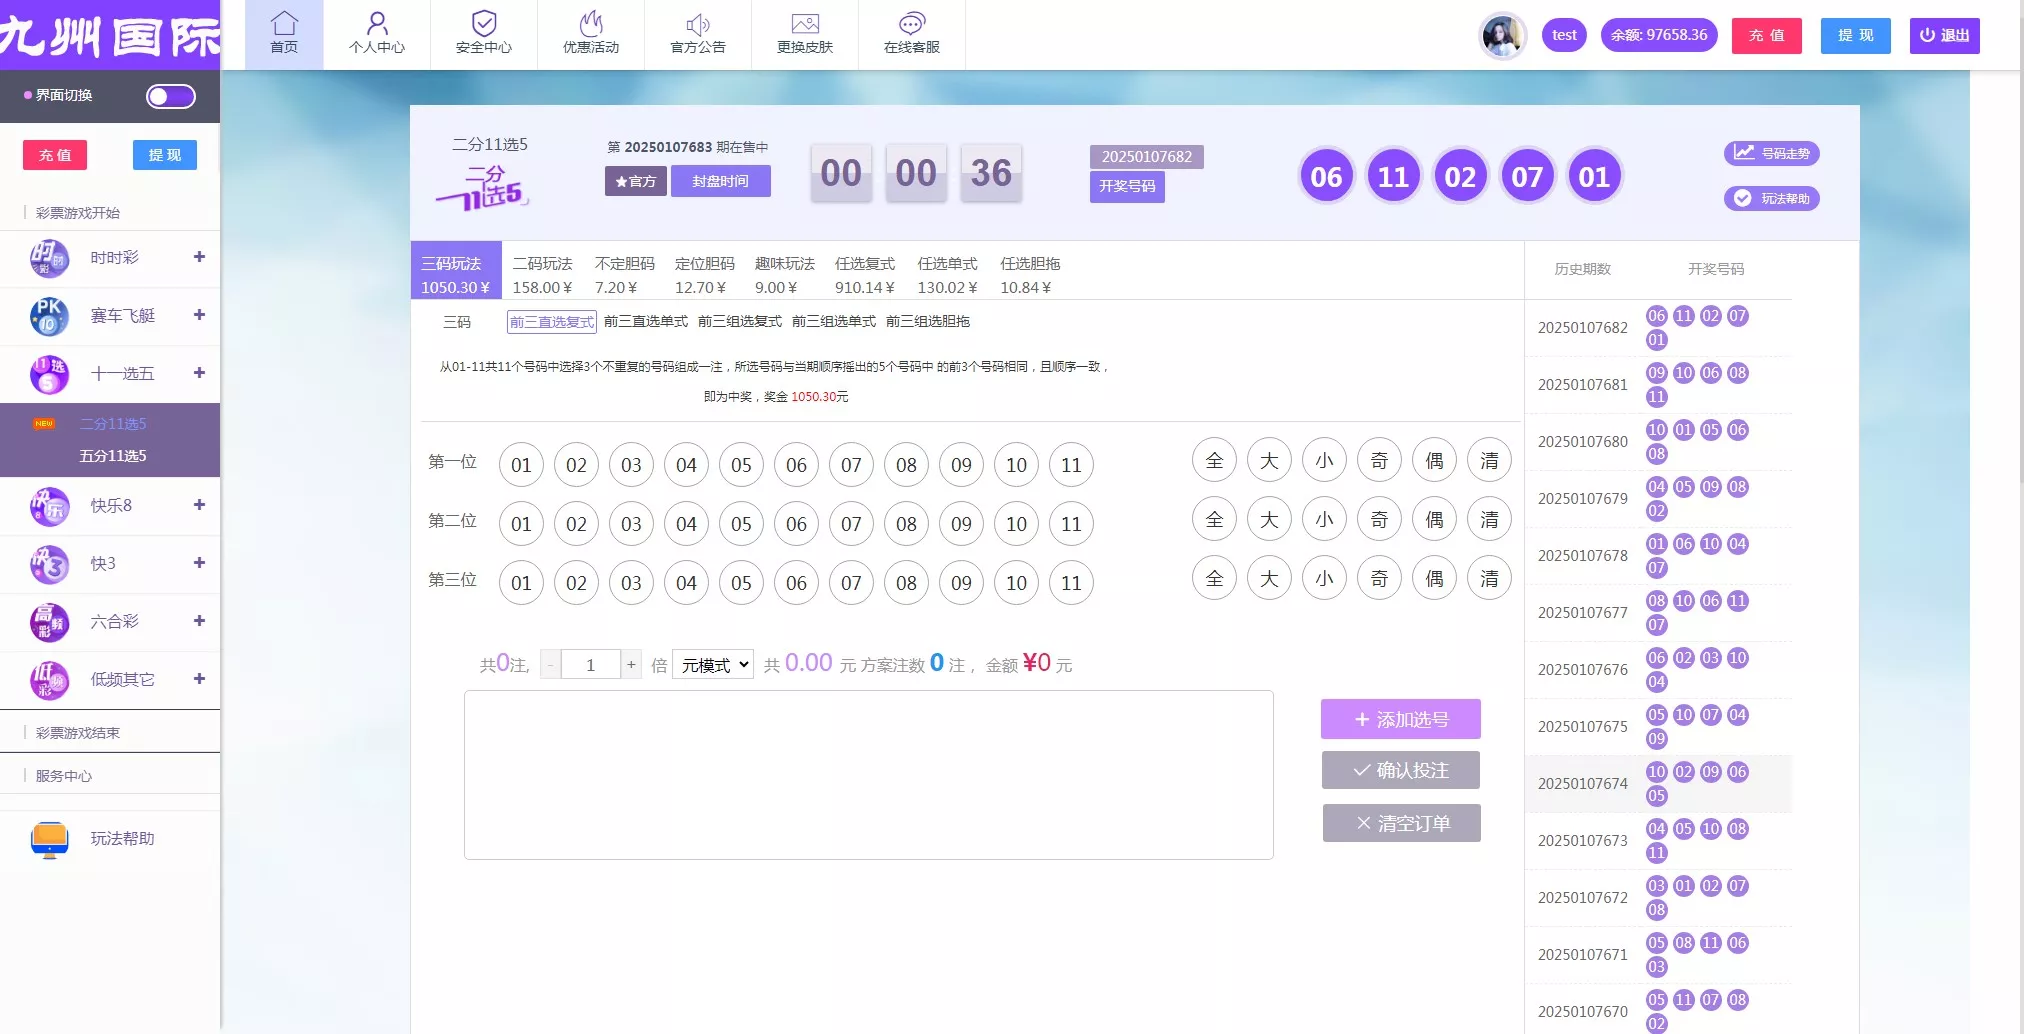Increase the multiplier with plus stepper
This screenshot has width=2024, height=1034.
click(631, 665)
